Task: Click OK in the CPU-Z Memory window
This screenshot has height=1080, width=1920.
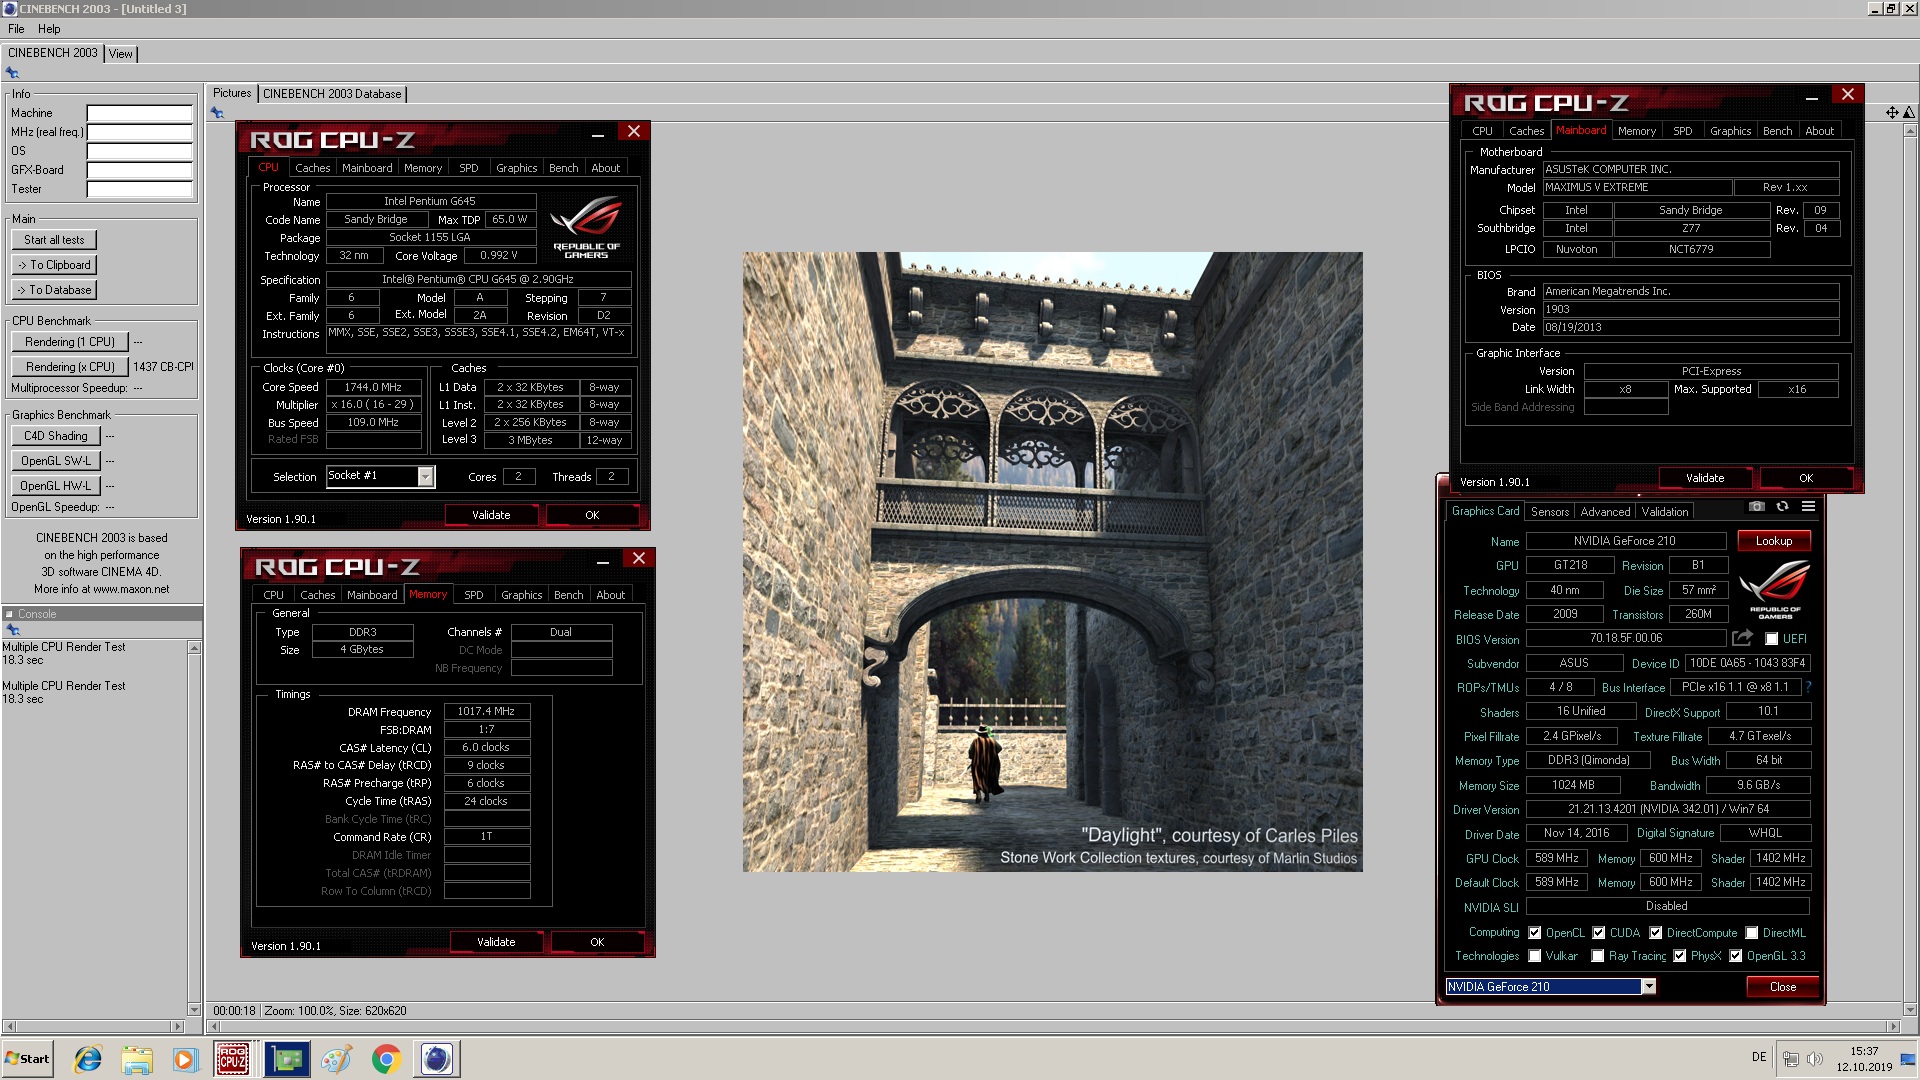Action: pos(597,942)
